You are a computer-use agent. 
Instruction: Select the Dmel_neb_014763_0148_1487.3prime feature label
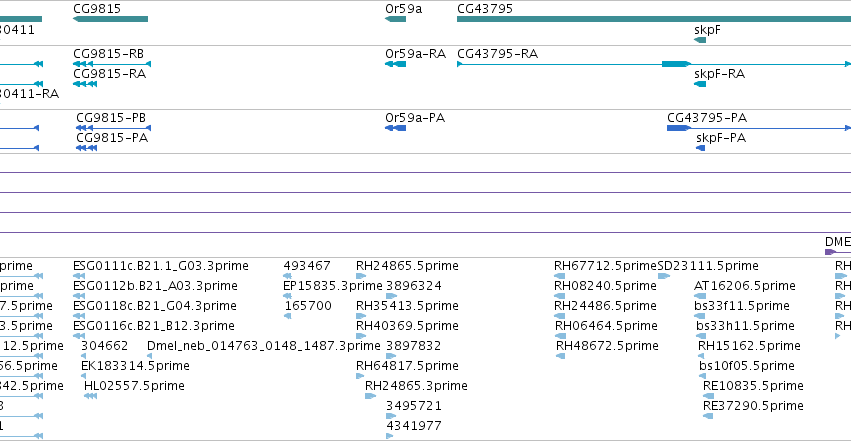(x=264, y=346)
